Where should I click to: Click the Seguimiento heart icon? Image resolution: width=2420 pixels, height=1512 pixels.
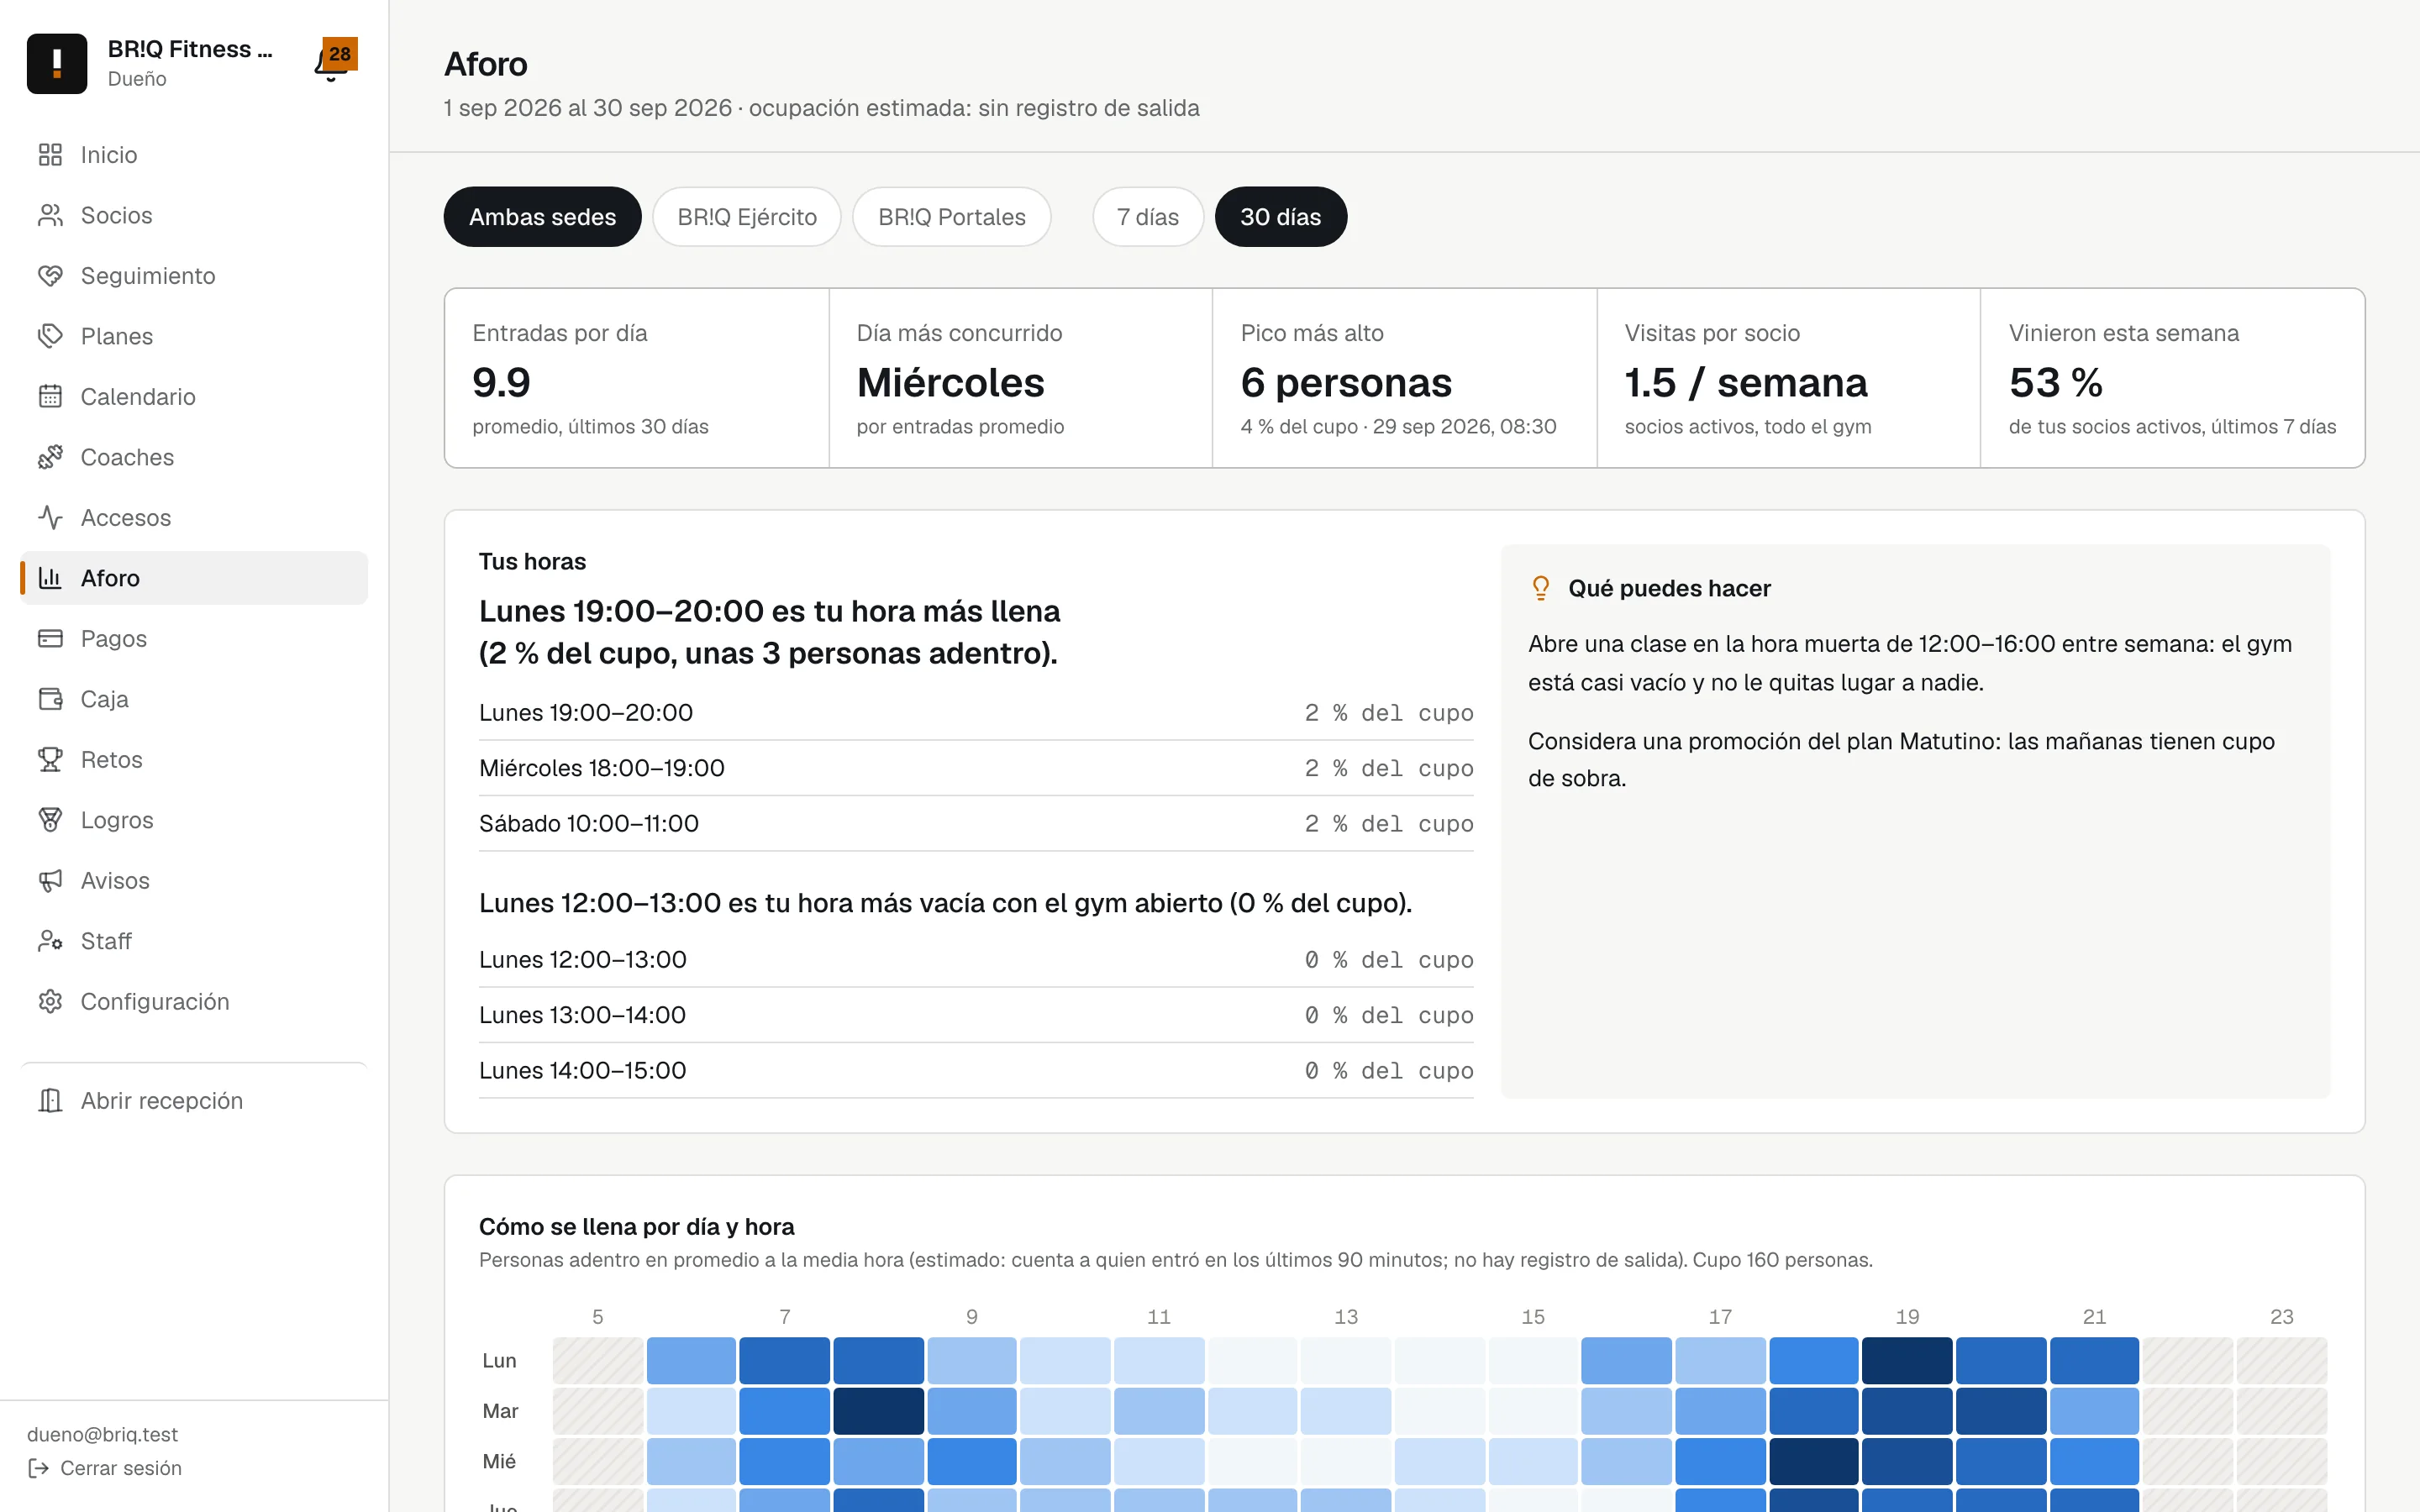click(50, 276)
